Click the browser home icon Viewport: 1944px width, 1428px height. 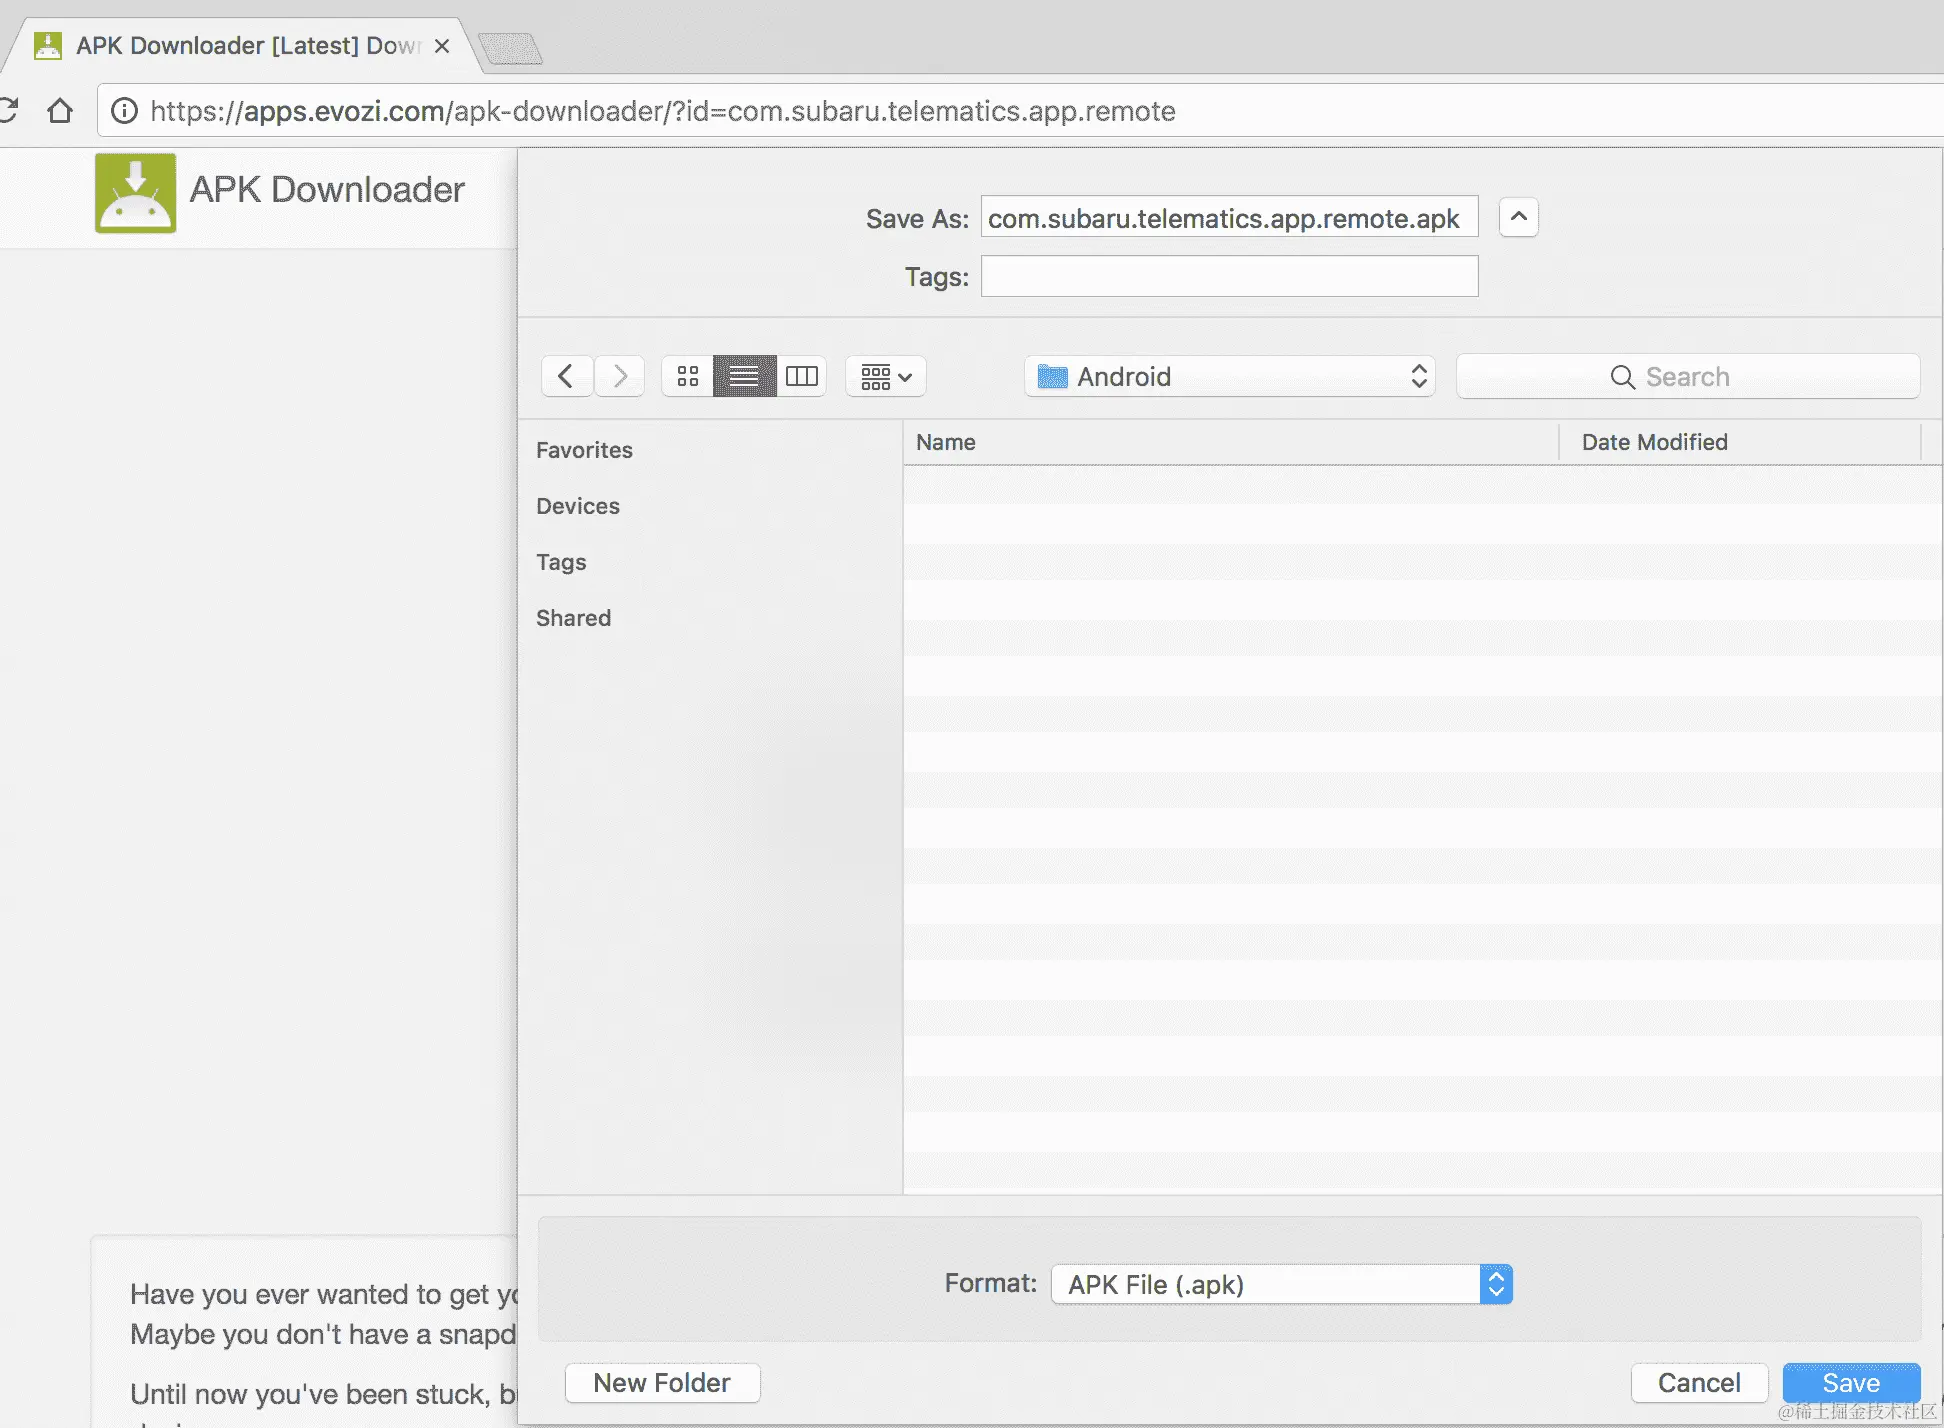(x=60, y=110)
